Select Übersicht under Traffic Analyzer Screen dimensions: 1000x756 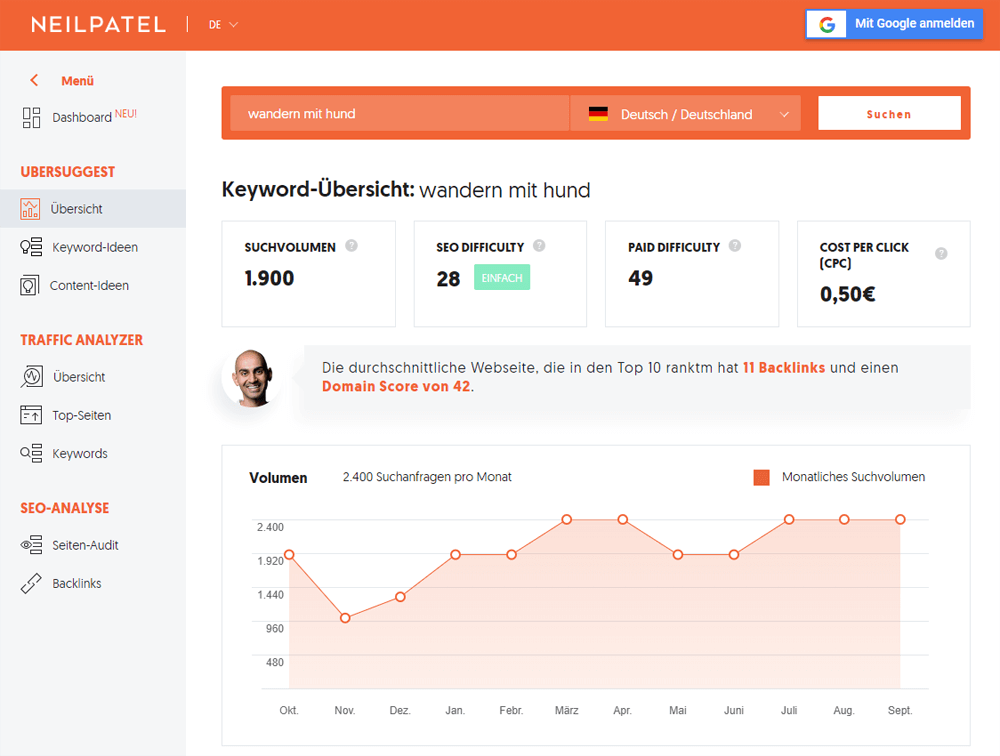pos(78,377)
